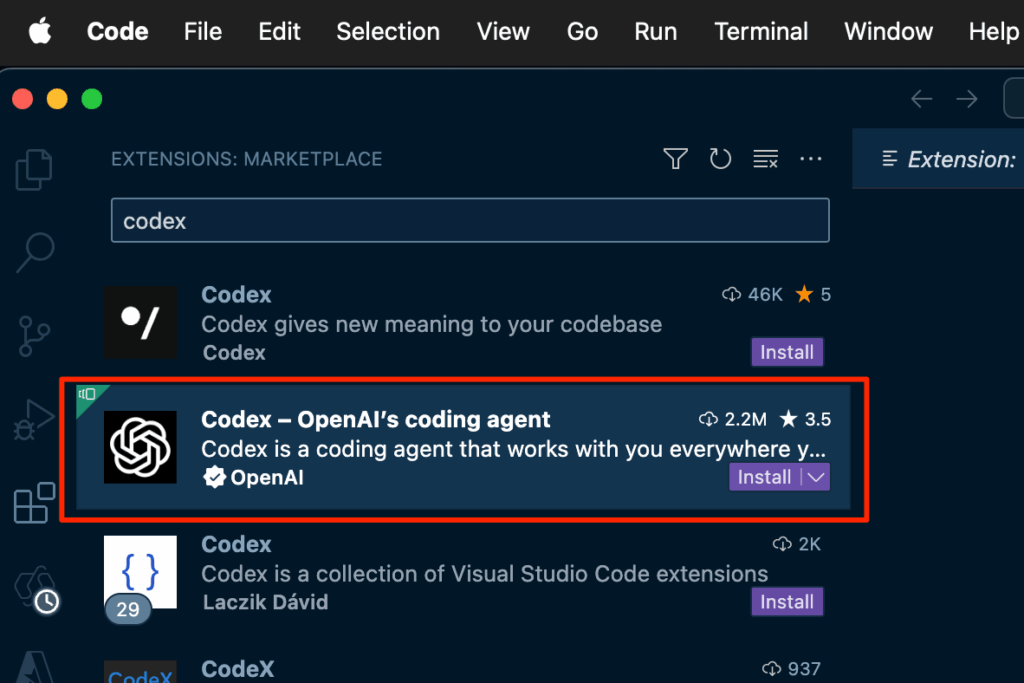The width and height of the screenshot is (1024, 683).
Task: Open the Apple menu
Action: click(40, 32)
